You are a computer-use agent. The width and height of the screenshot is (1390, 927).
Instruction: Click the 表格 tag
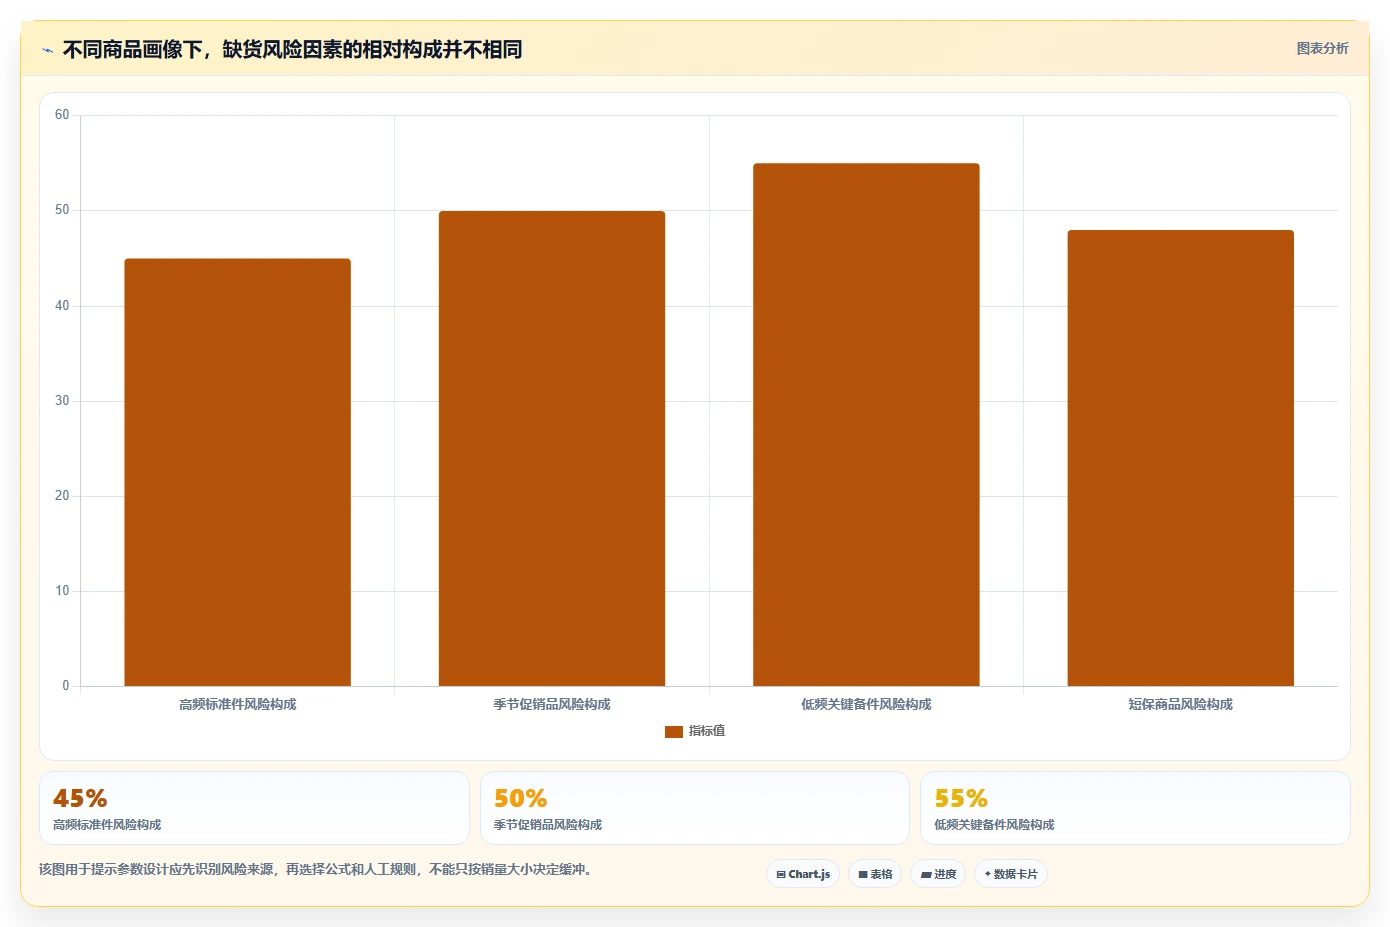[x=875, y=874]
